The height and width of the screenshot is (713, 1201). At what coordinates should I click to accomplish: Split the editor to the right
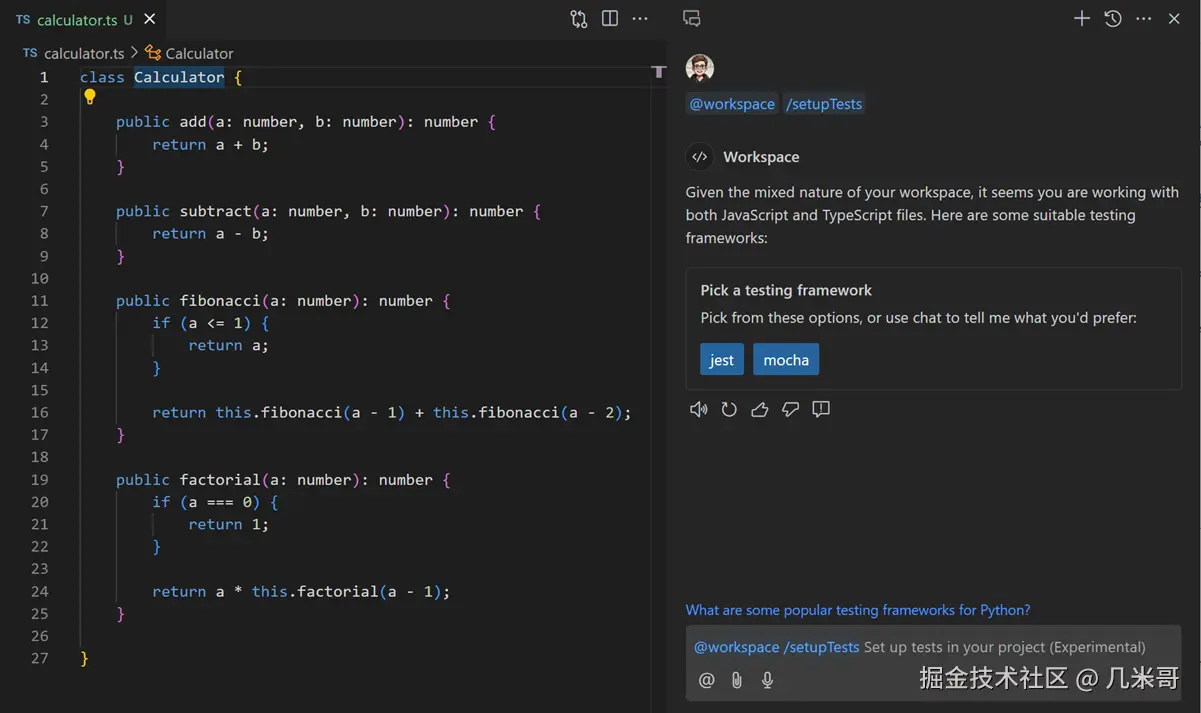610,19
